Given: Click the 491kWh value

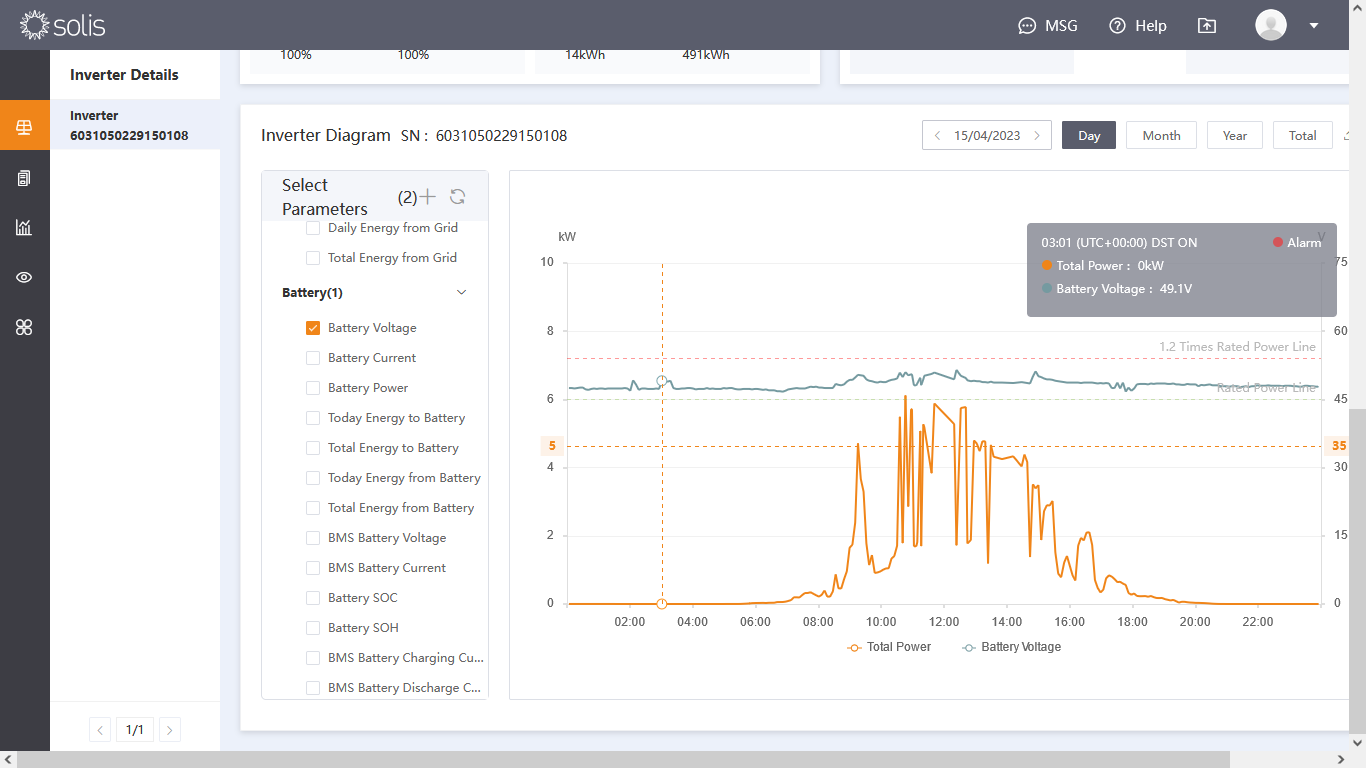Looking at the screenshot, I should pos(706,55).
